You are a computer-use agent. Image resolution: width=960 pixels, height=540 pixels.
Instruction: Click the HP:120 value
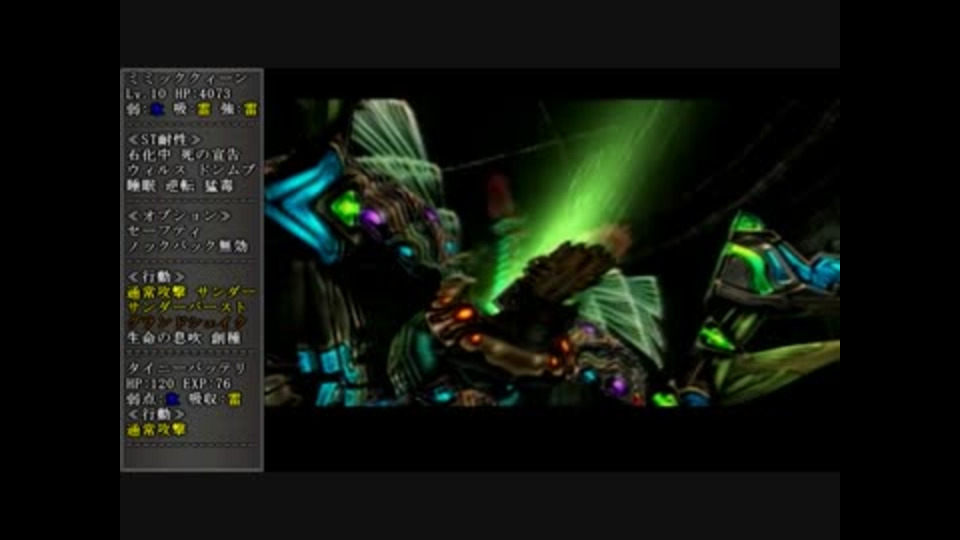(x=150, y=383)
